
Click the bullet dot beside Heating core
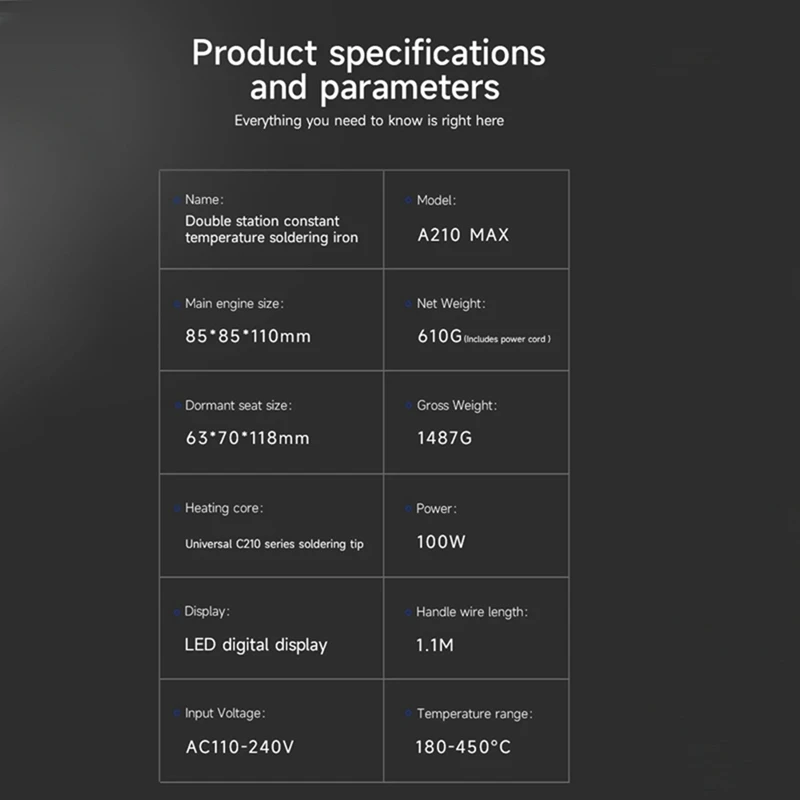point(178,508)
